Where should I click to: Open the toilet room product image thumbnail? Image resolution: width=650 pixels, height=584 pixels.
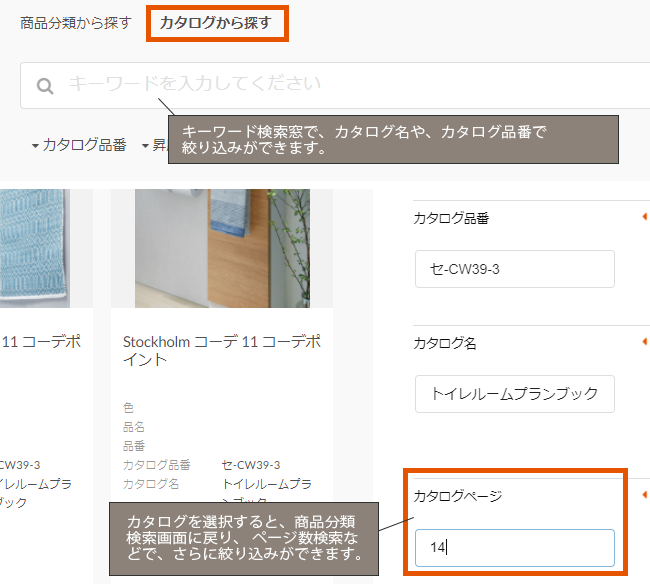[x=221, y=247]
